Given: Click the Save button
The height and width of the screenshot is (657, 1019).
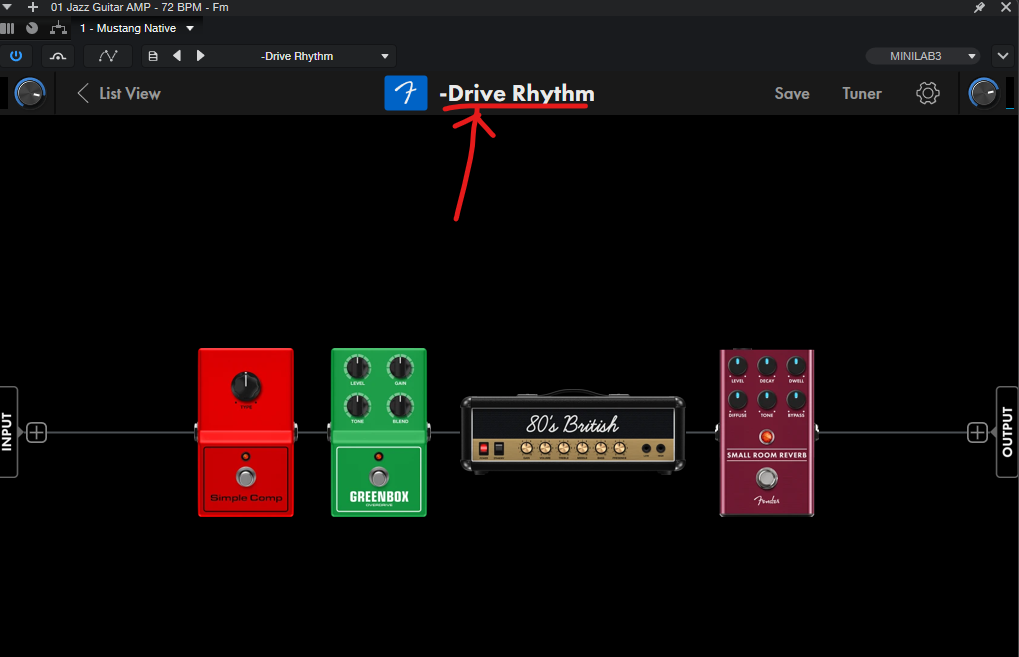Looking at the screenshot, I should click(791, 93).
